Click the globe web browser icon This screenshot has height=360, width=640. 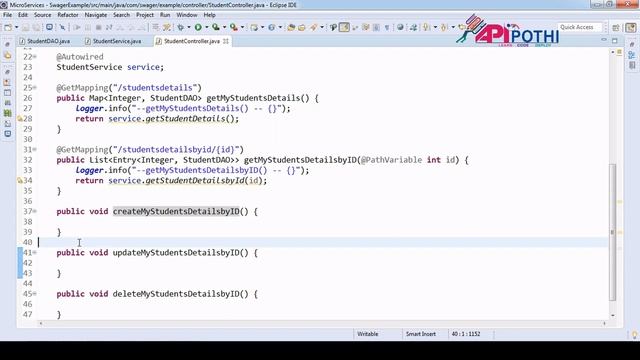(400, 27)
